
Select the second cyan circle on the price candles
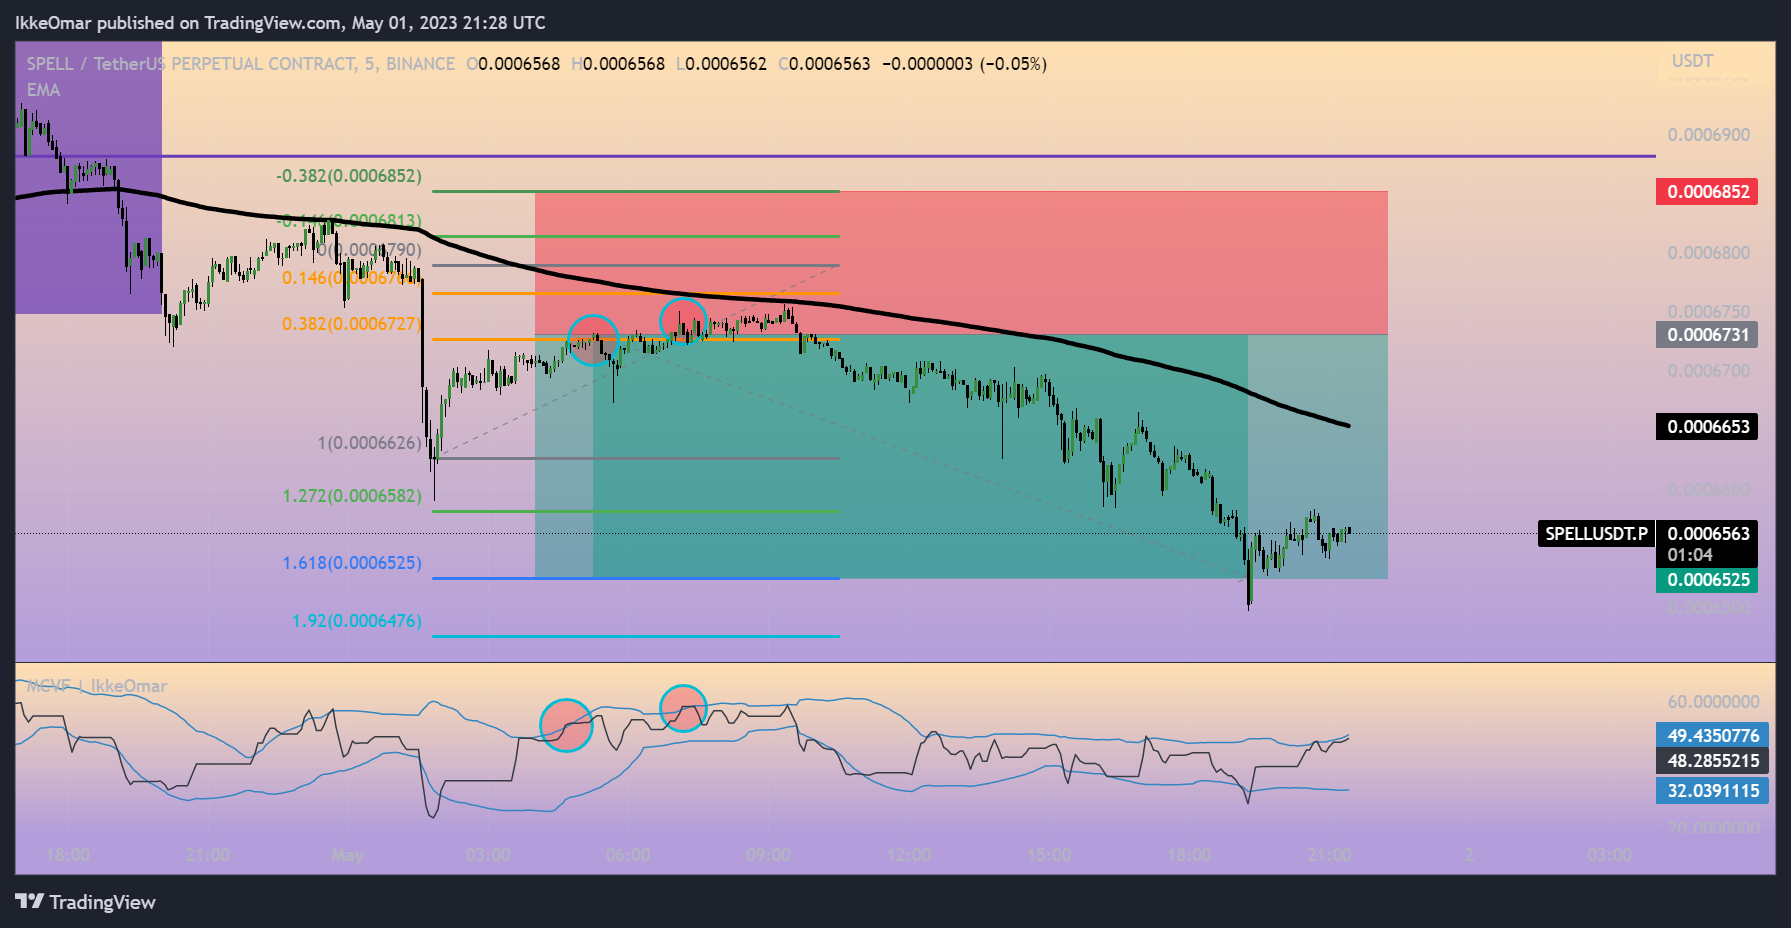pyautogui.click(x=684, y=322)
